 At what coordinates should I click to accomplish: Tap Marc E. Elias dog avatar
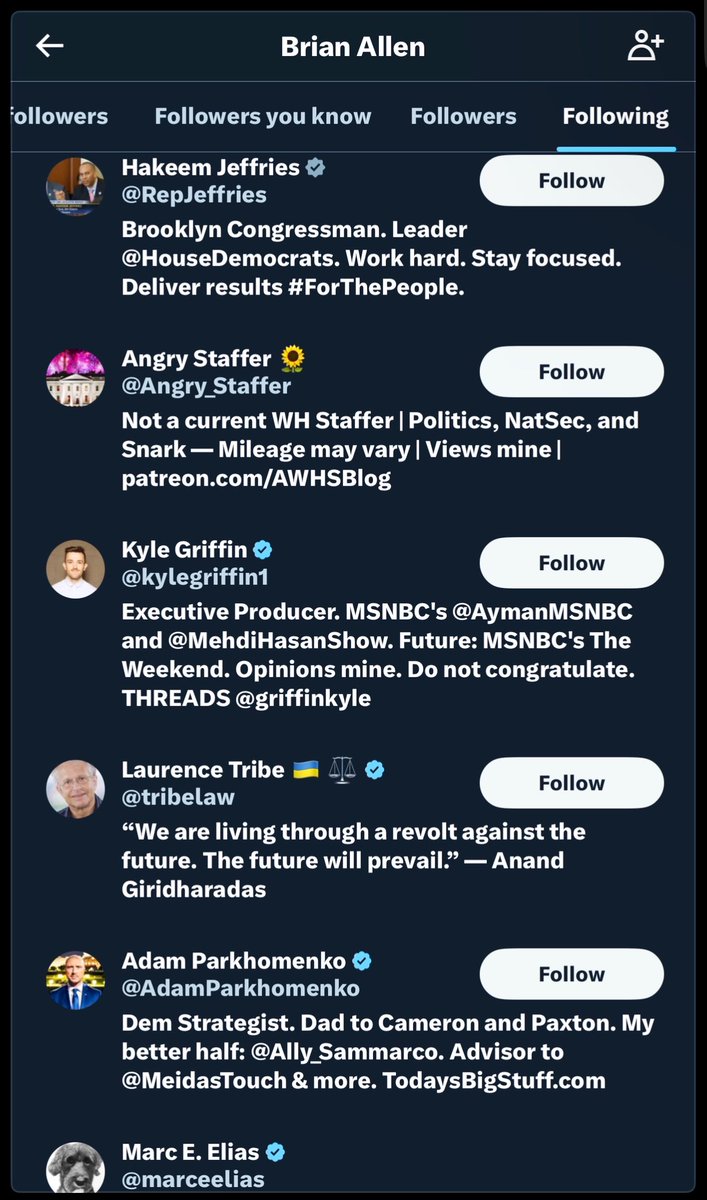pos(75,1170)
